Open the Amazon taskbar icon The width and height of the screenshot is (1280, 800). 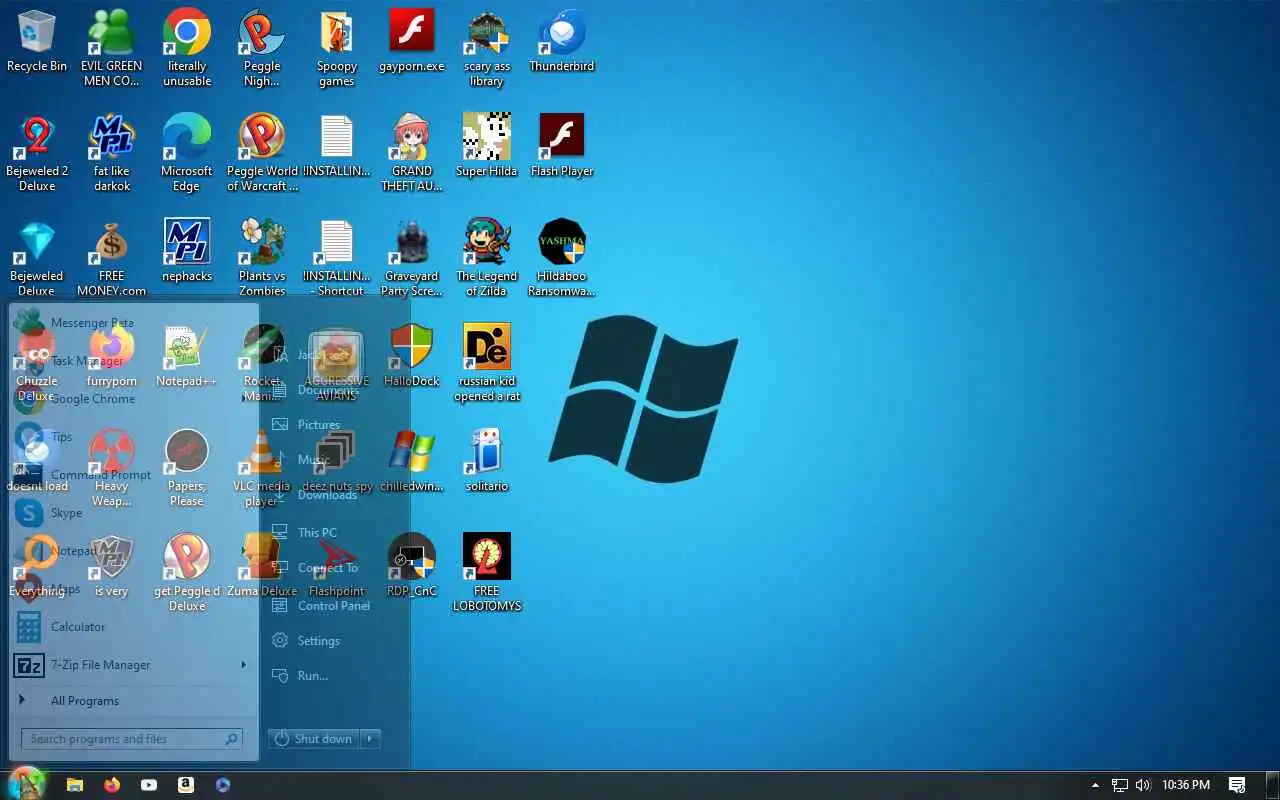click(186, 785)
